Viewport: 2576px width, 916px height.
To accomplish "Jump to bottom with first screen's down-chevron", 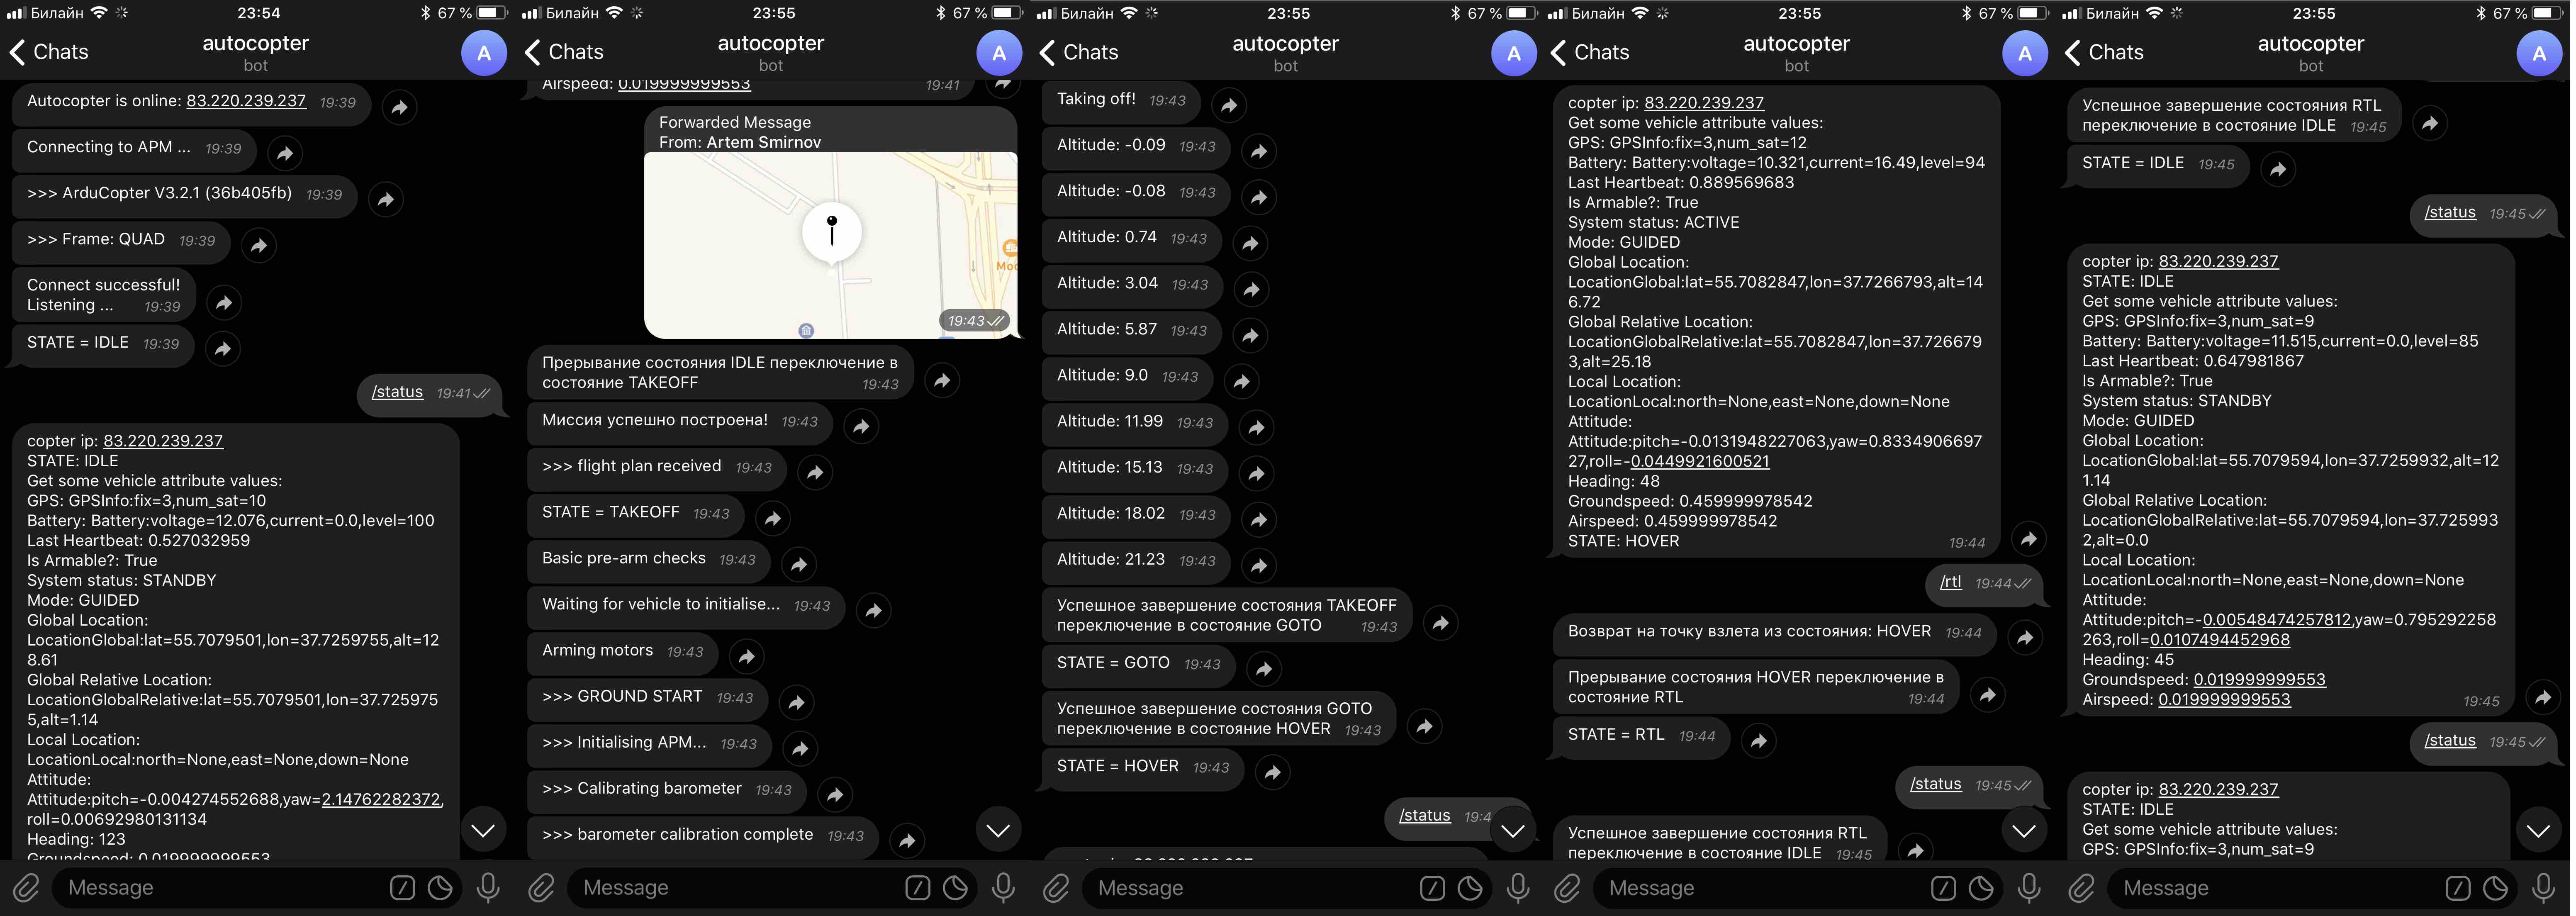I will [483, 830].
